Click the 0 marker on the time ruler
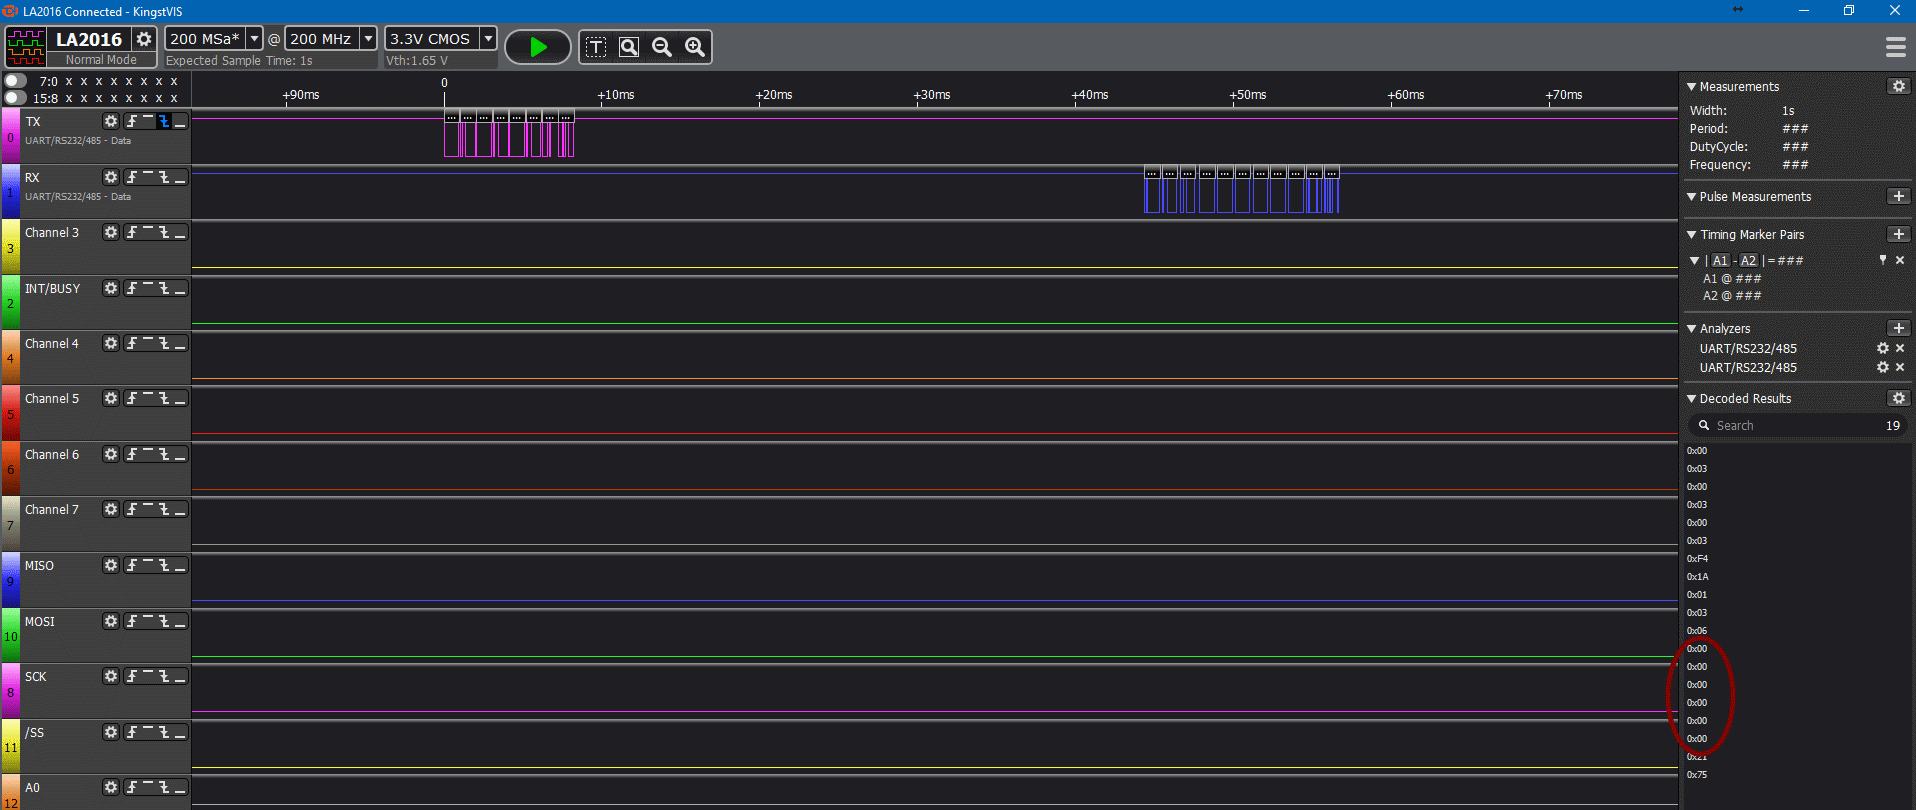The width and height of the screenshot is (1916, 810). point(444,83)
